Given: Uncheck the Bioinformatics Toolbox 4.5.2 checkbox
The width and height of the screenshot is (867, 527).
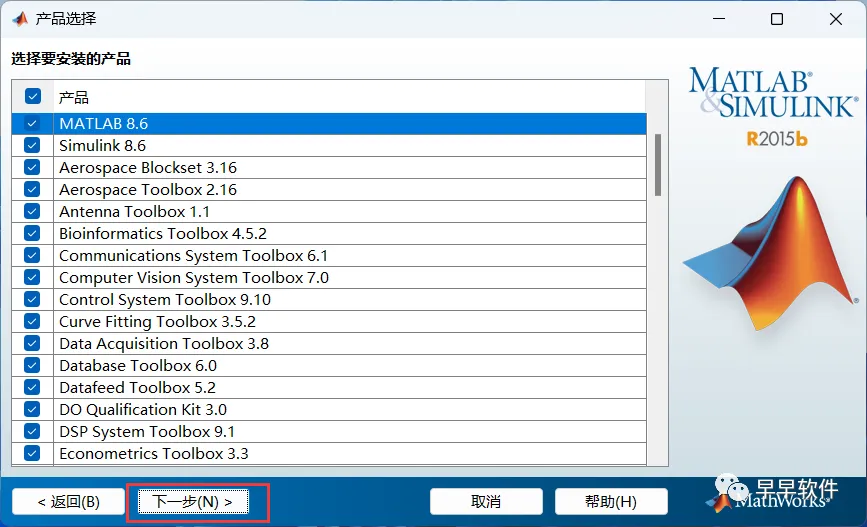Looking at the screenshot, I should [32, 233].
